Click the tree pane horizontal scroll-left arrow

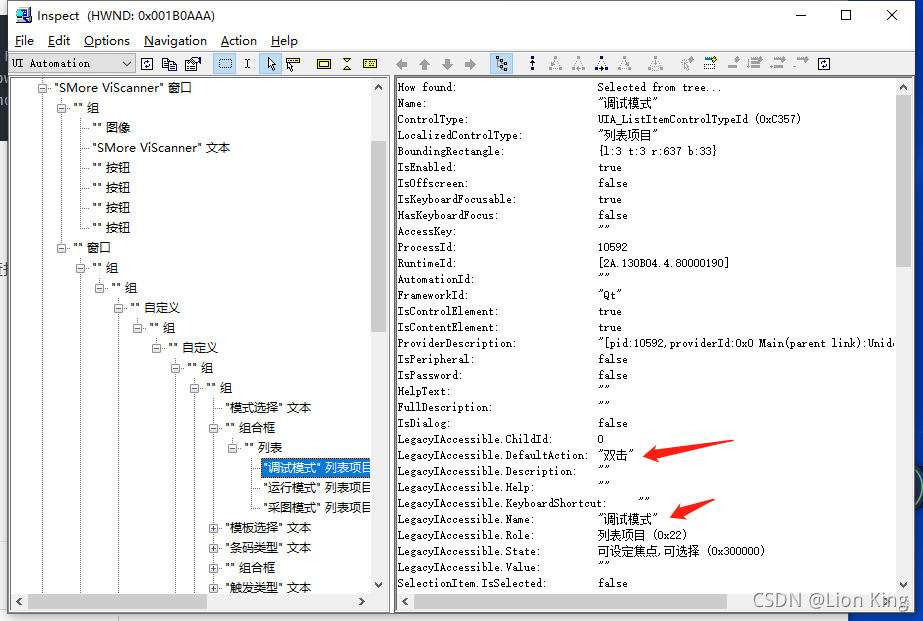[19, 602]
